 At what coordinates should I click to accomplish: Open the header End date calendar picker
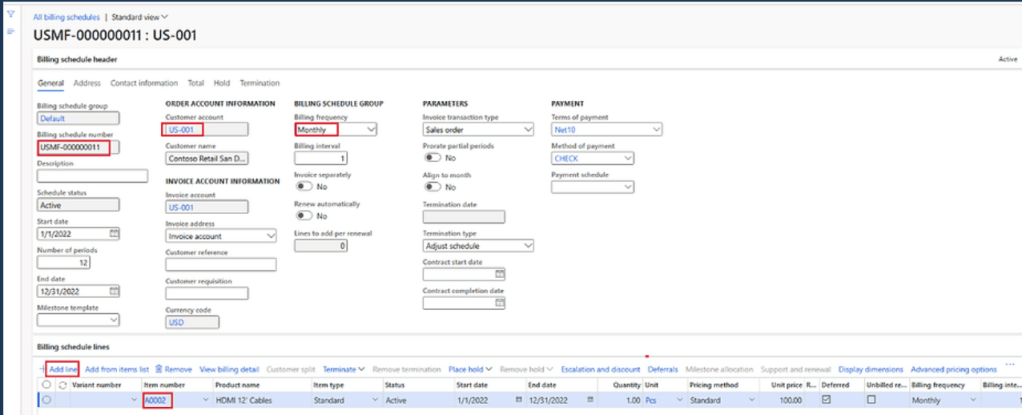tap(114, 290)
